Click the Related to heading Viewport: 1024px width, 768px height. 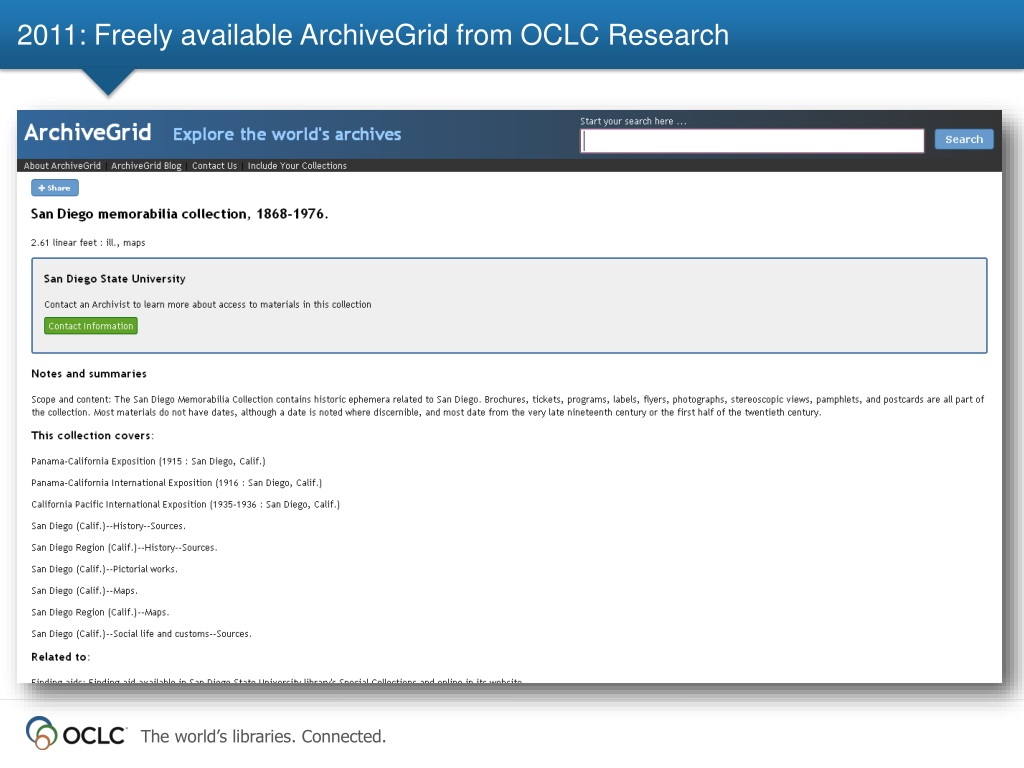61,657
